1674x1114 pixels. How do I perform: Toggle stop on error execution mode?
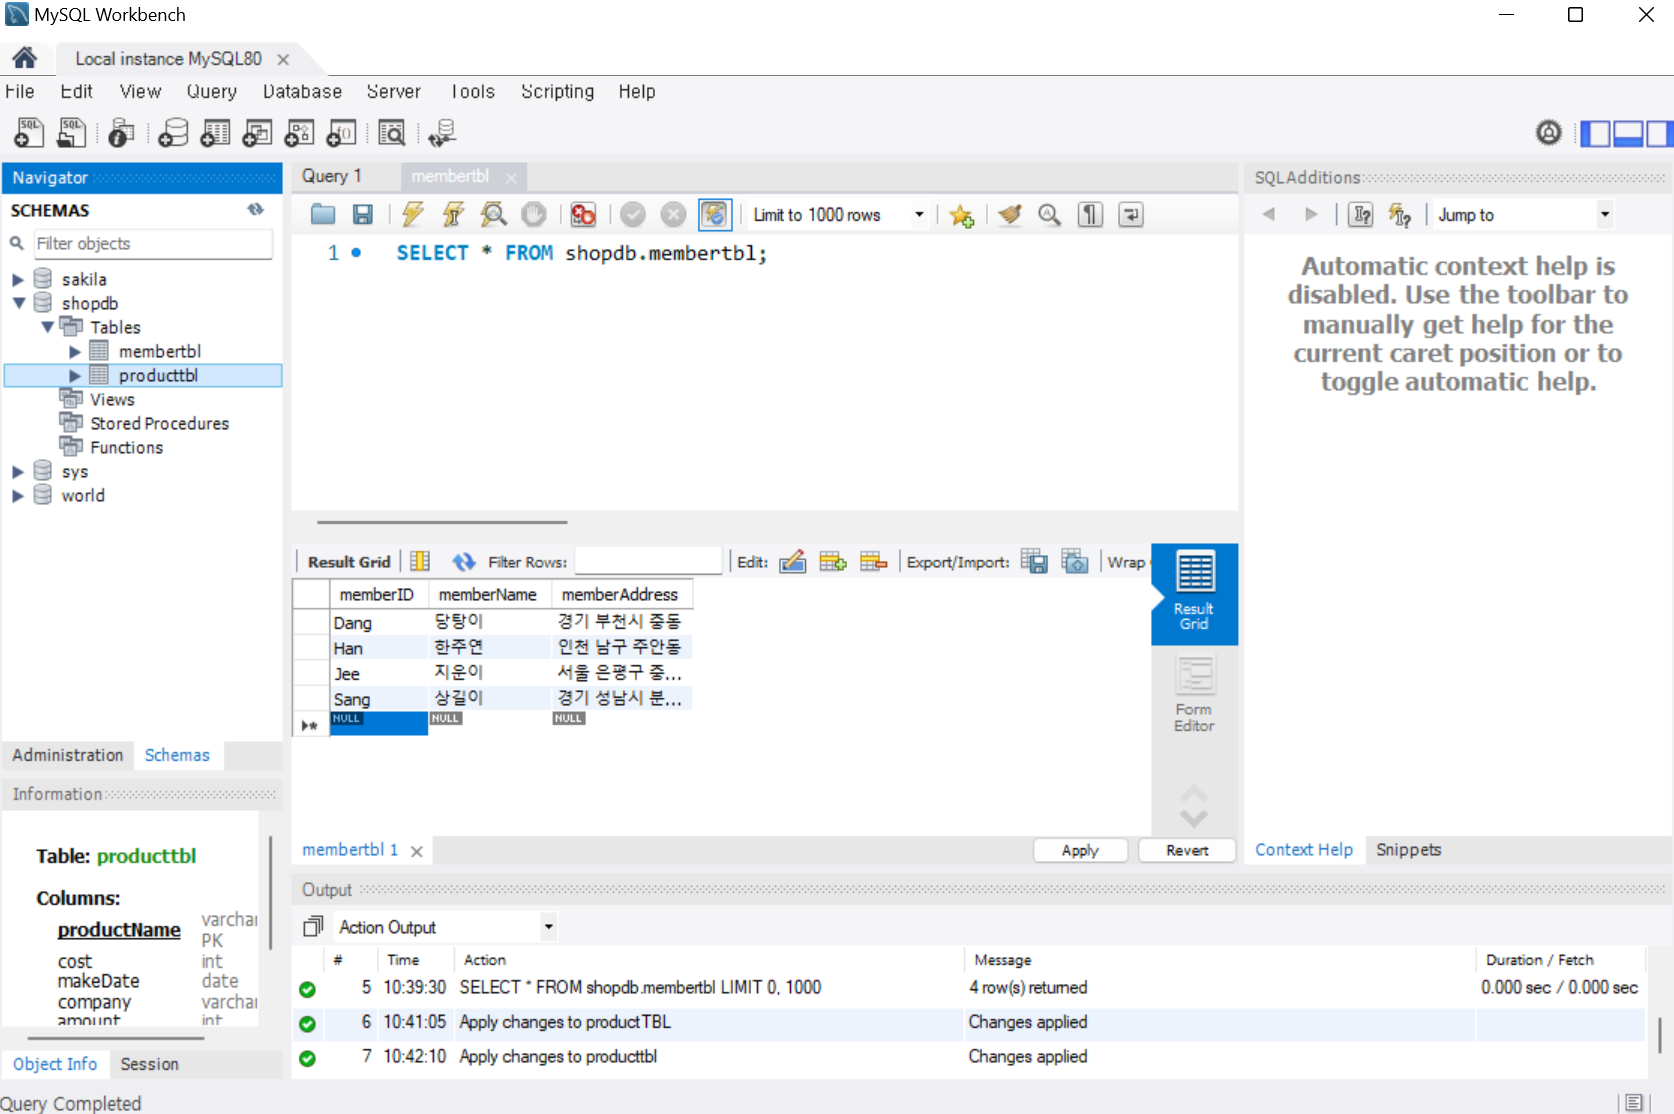click(584, 214)
